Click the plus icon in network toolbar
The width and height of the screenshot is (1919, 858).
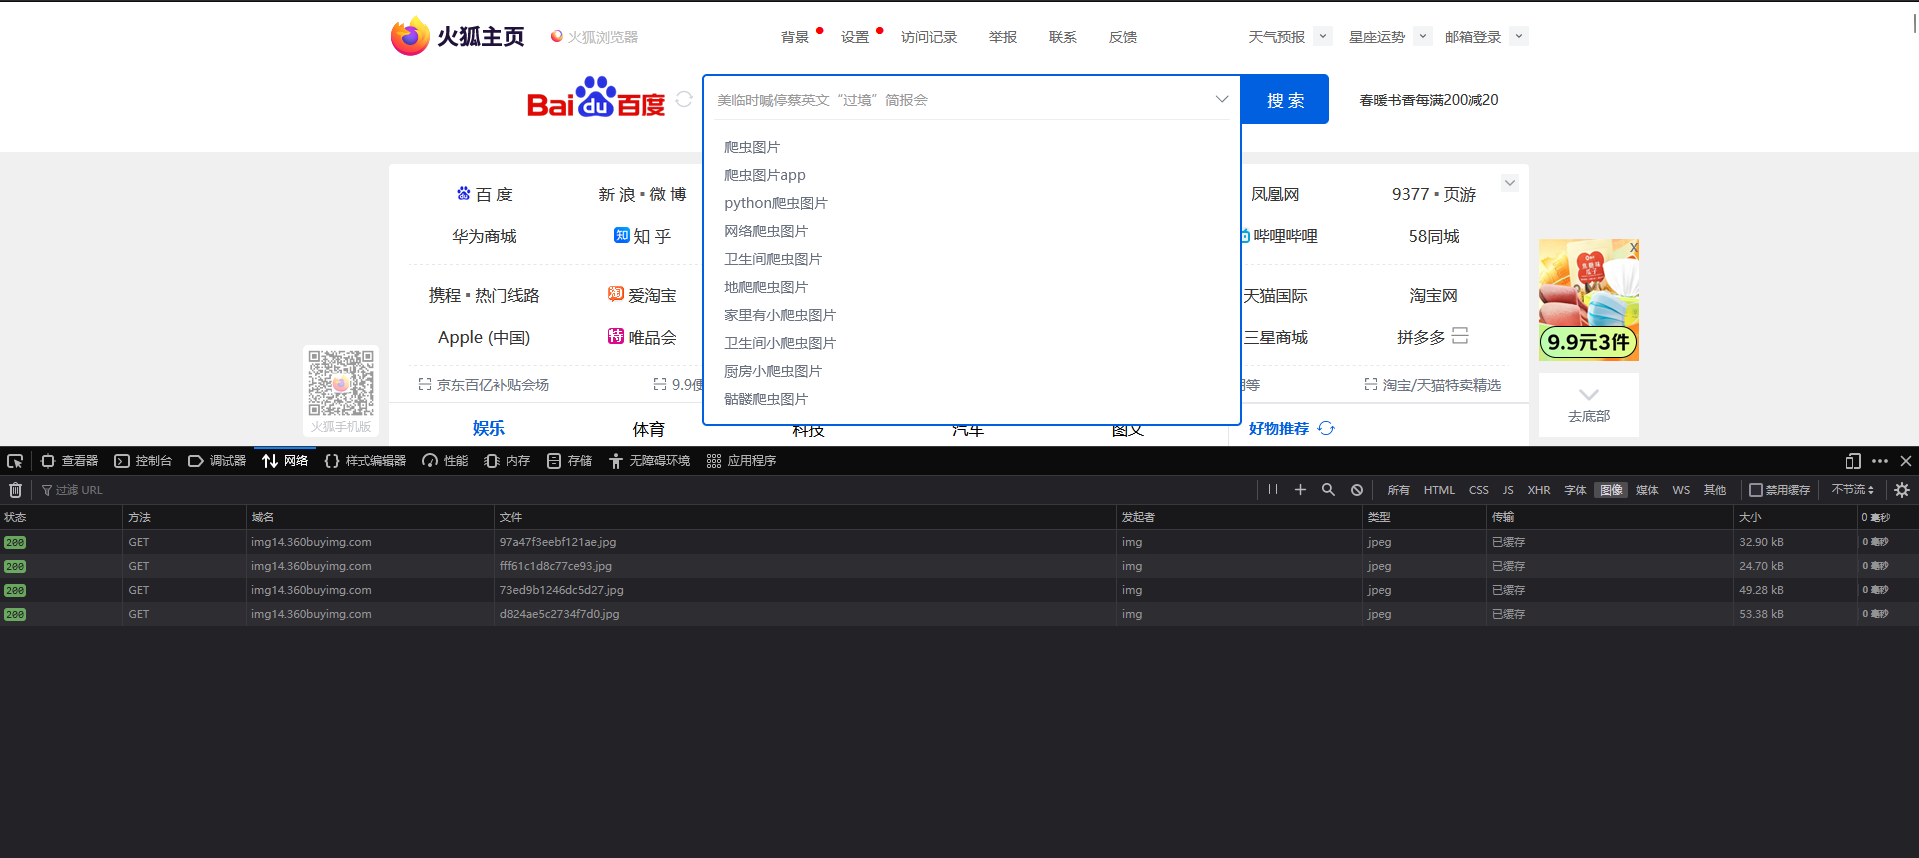click(x=1300, y=490)
